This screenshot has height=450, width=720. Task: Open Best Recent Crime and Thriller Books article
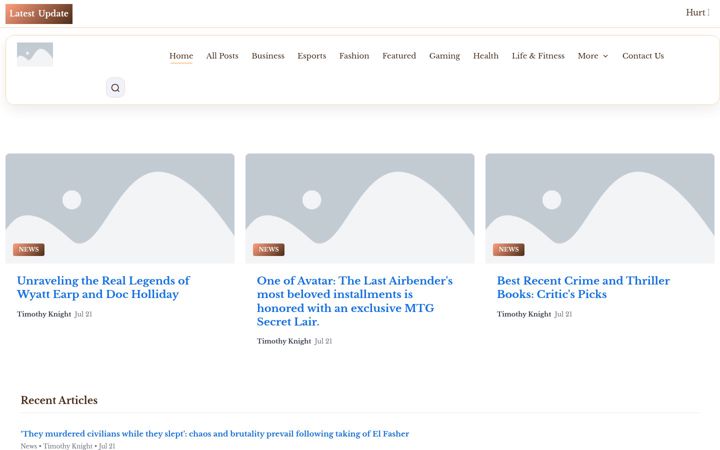tap(583, 287)
